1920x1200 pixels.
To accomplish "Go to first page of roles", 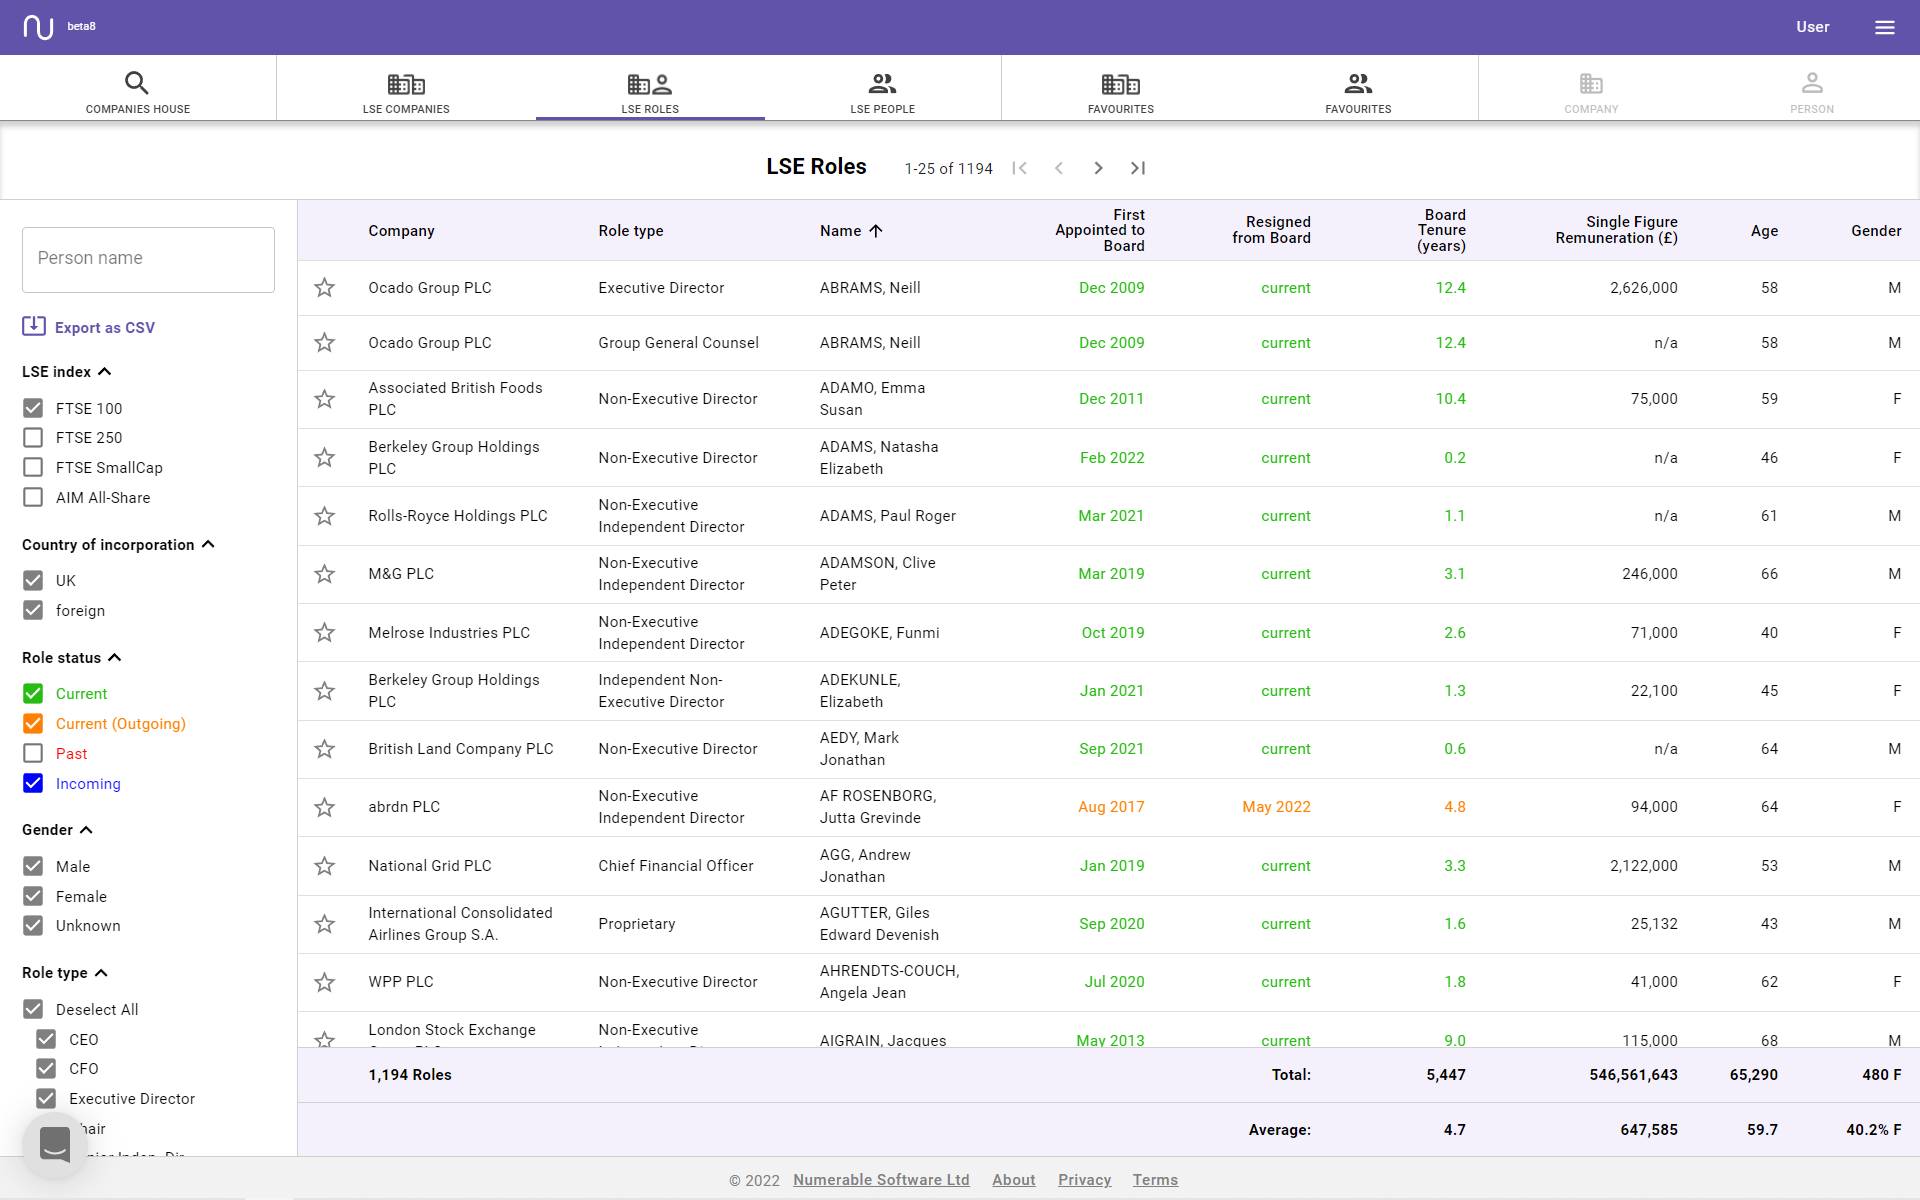I will click(1019, 168).
